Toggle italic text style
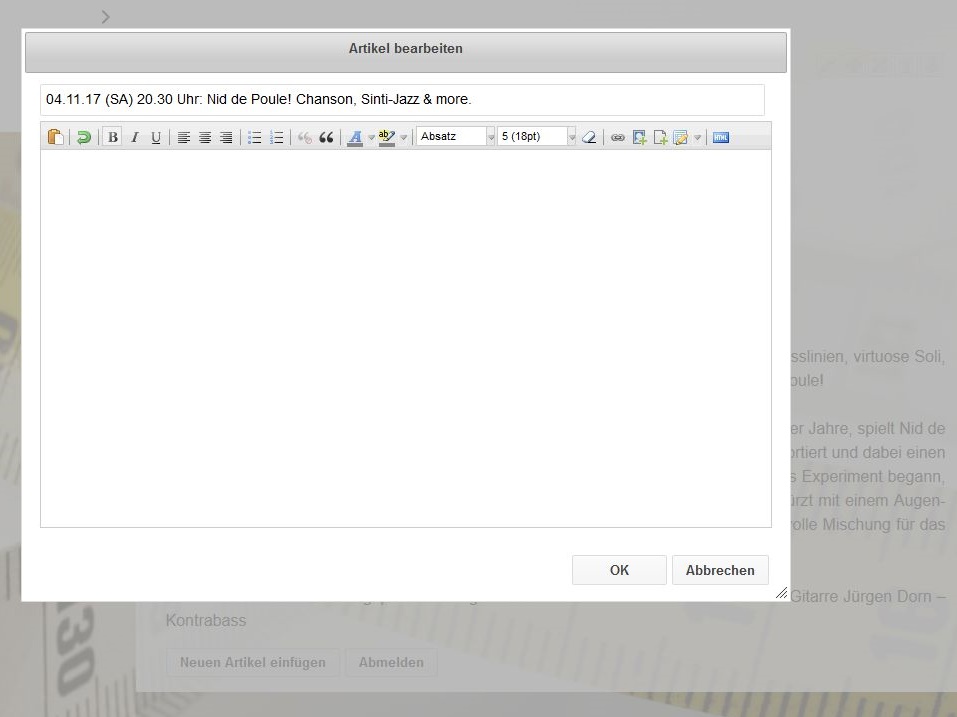 pos(134,137)
